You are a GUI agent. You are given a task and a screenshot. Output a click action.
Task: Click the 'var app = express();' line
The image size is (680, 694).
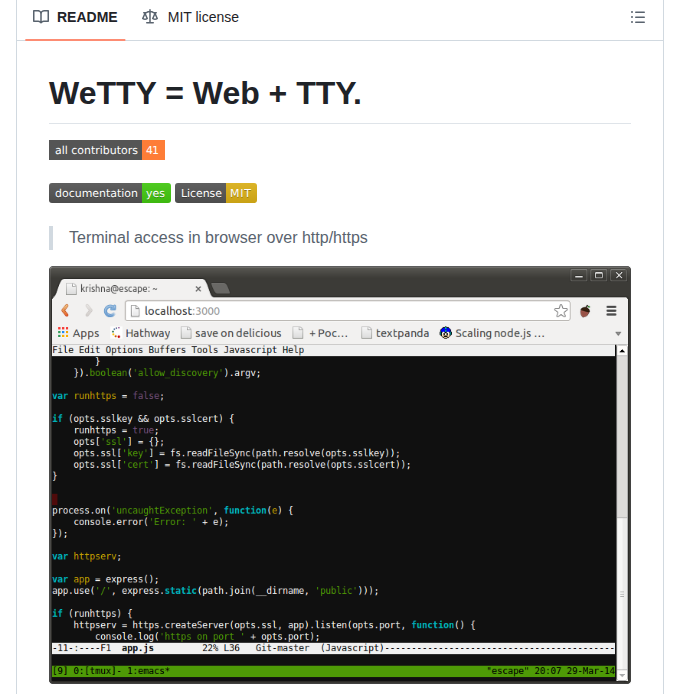[105, 579]
